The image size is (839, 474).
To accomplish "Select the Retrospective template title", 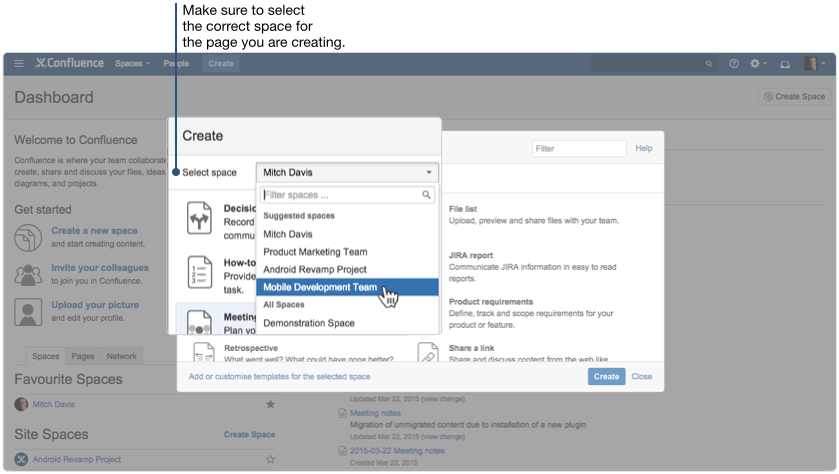I will [x=251, y=348].
